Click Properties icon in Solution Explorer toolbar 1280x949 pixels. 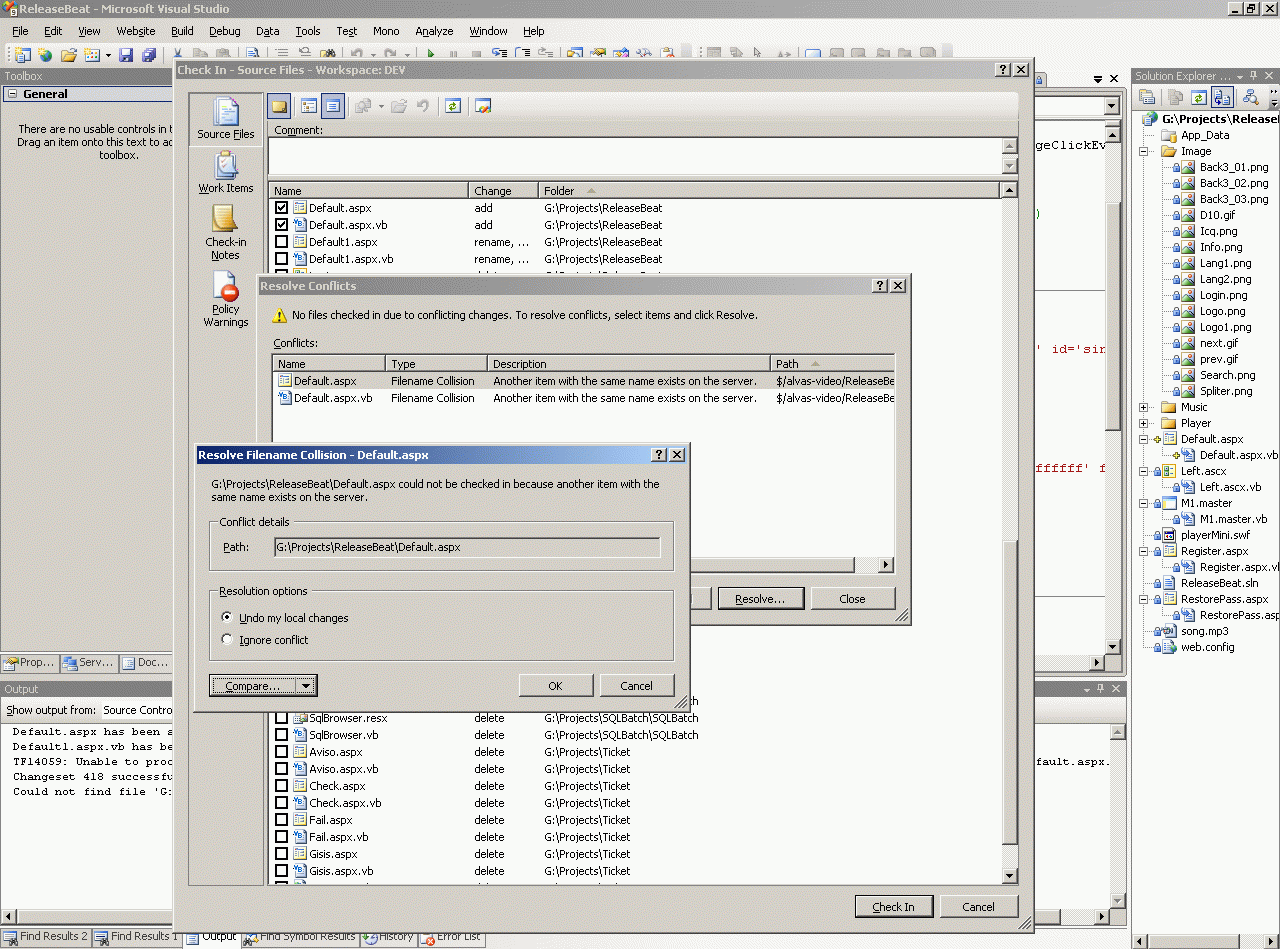[1148, 97]
